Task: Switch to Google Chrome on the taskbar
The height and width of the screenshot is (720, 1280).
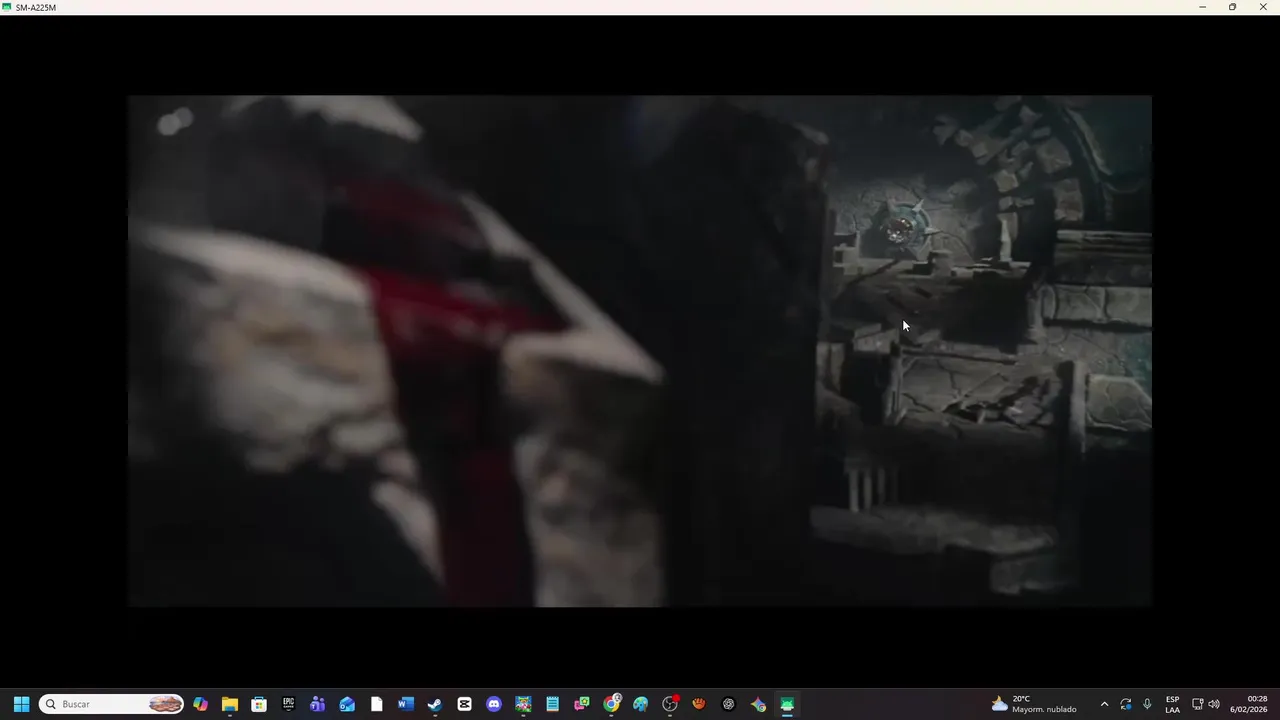Action: pyautogui.click(x=611, y=704)
